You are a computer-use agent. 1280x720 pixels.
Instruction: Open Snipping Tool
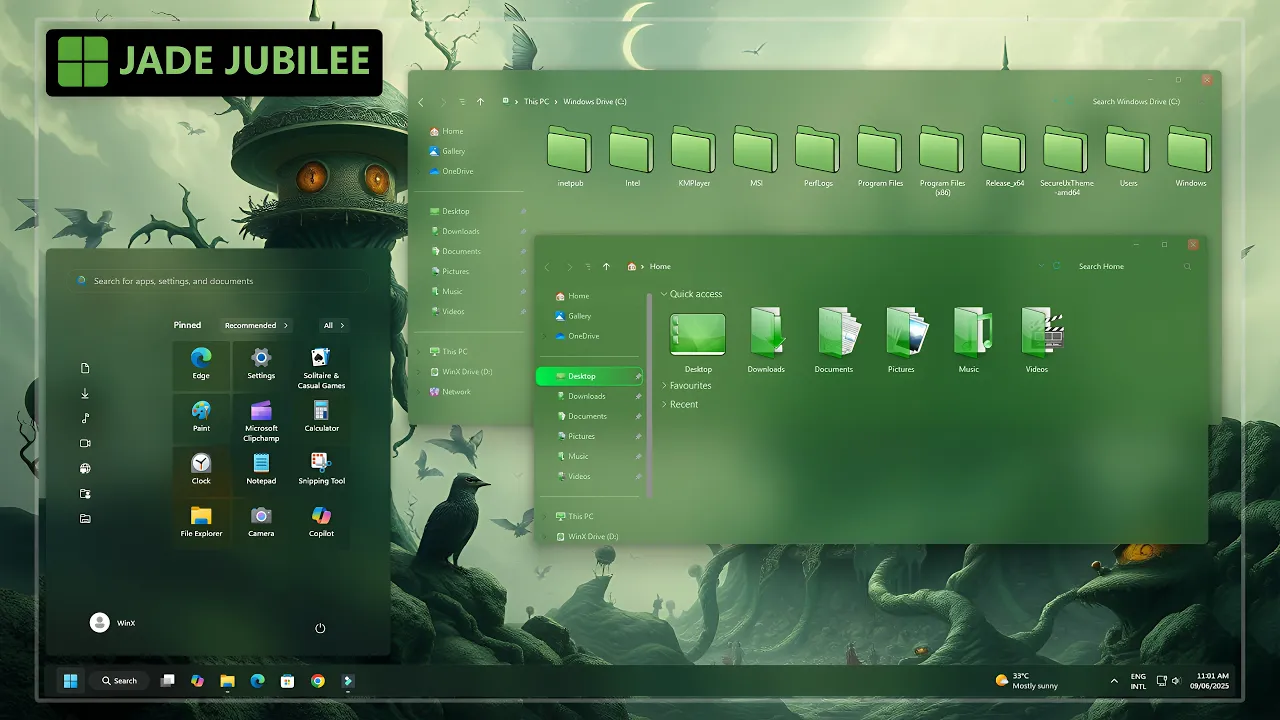tap(321, 469)
